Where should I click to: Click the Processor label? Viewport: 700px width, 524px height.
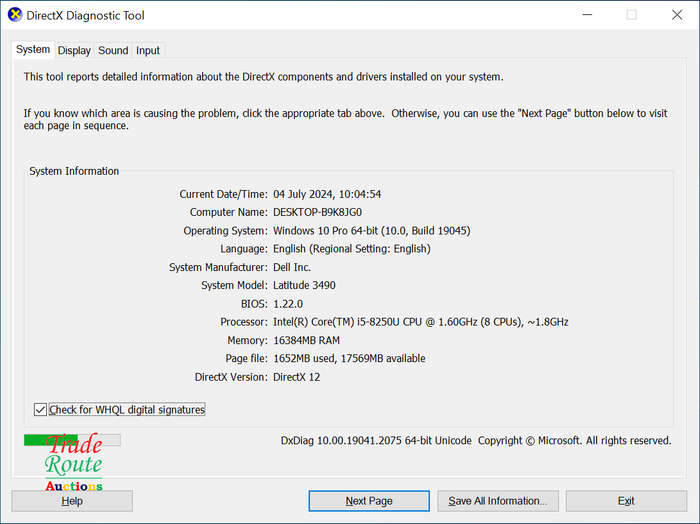click(244, 322)
